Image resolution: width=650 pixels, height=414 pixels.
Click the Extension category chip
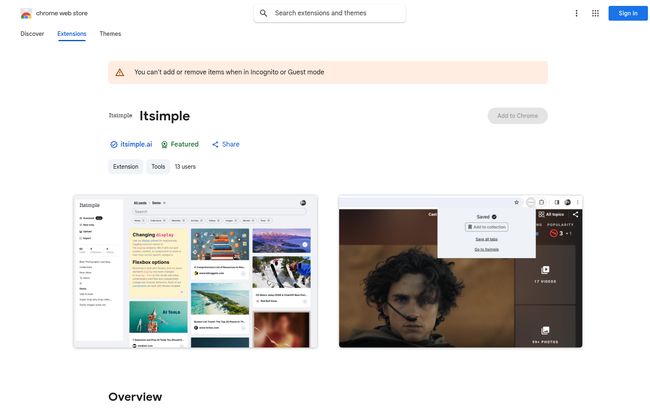[x=126, y=167]
